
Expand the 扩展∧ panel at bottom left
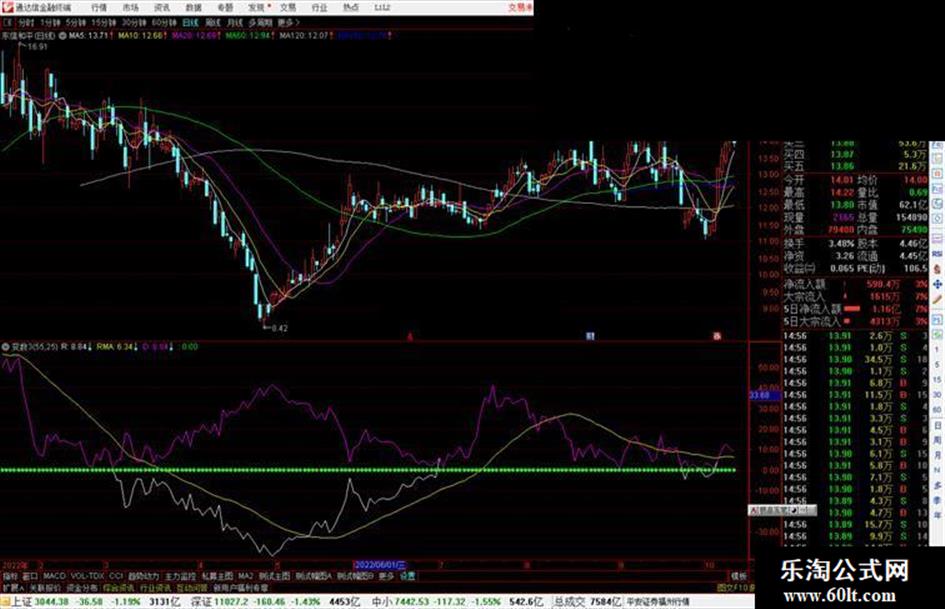tap(13, 587)
